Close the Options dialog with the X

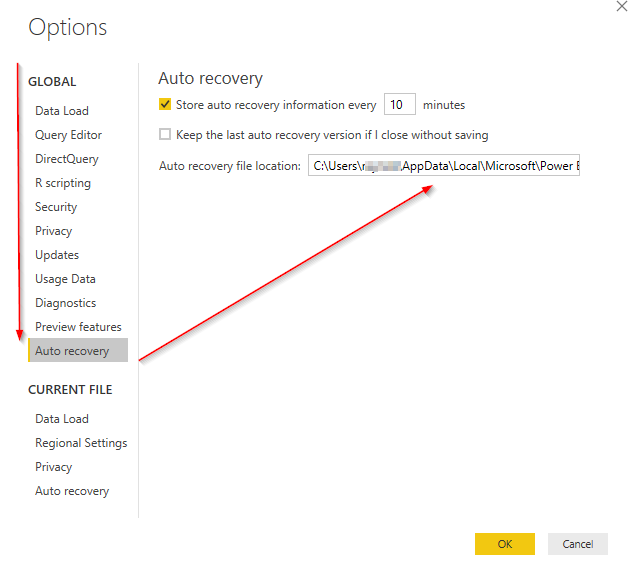[x=621, y=6]
